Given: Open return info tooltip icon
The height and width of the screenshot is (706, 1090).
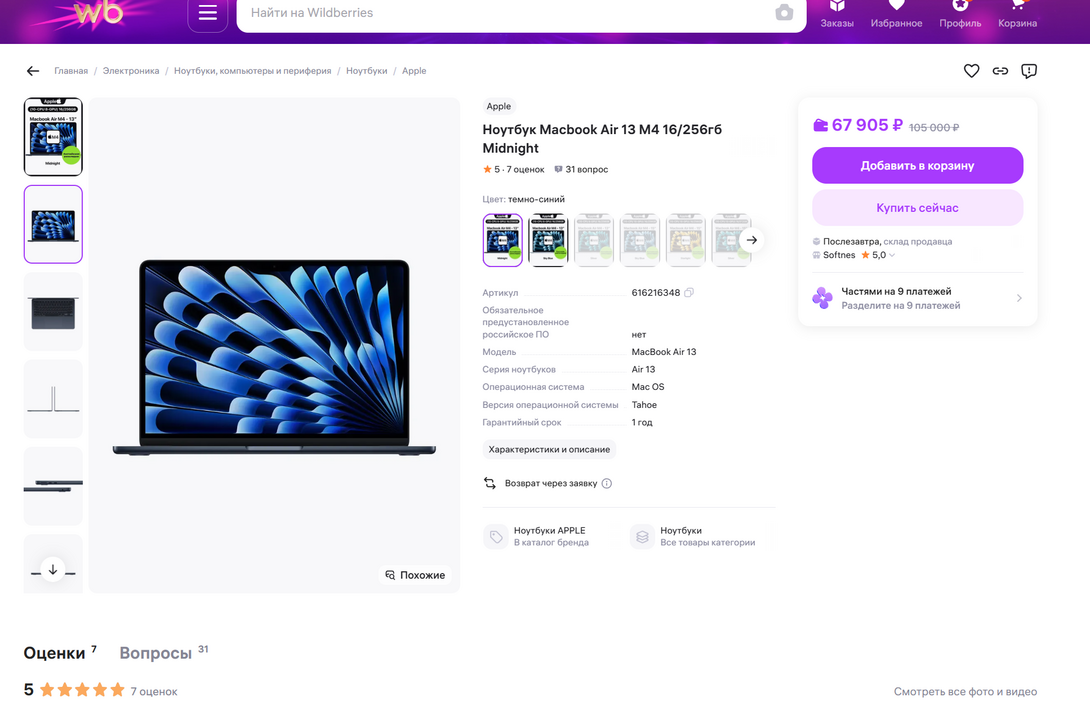Looking at the screenshot, I should click(607, 484).
